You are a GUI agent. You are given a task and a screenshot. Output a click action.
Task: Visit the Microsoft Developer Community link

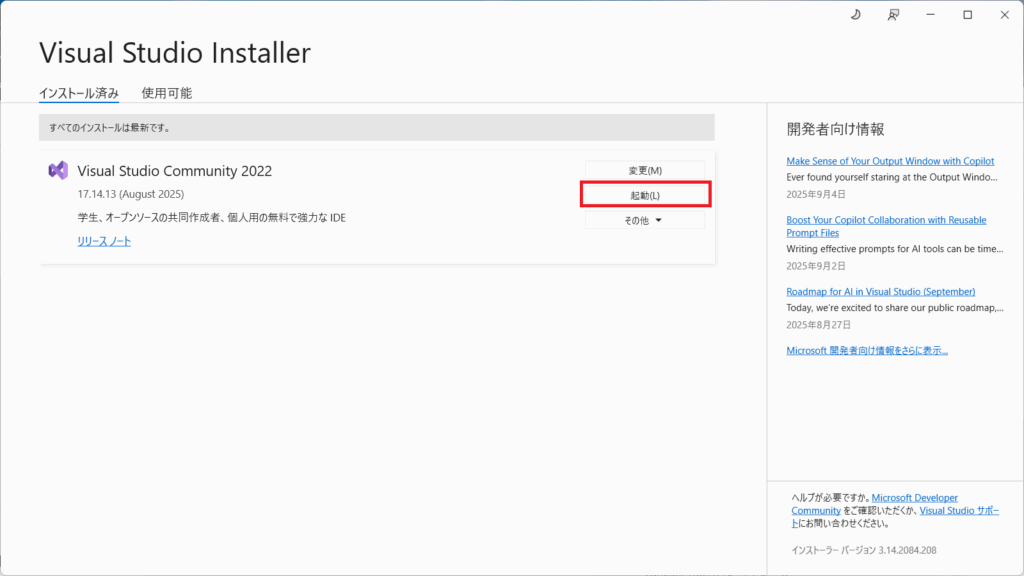tap(914, 498)
